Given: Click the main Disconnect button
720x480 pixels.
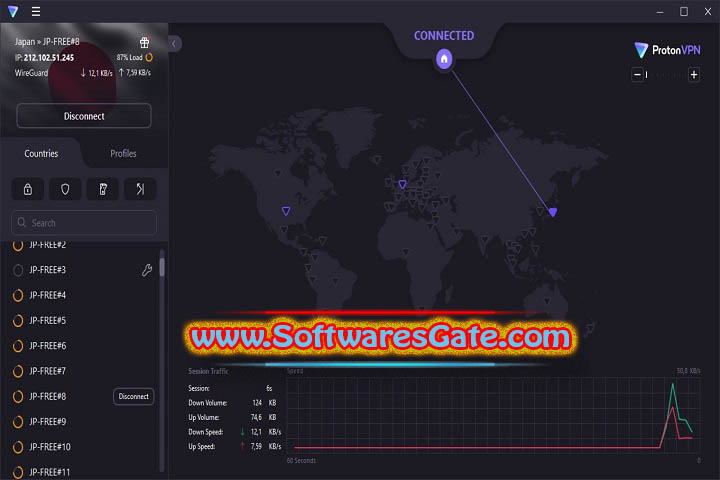Looking at the screenshot, I should [84, 116].
